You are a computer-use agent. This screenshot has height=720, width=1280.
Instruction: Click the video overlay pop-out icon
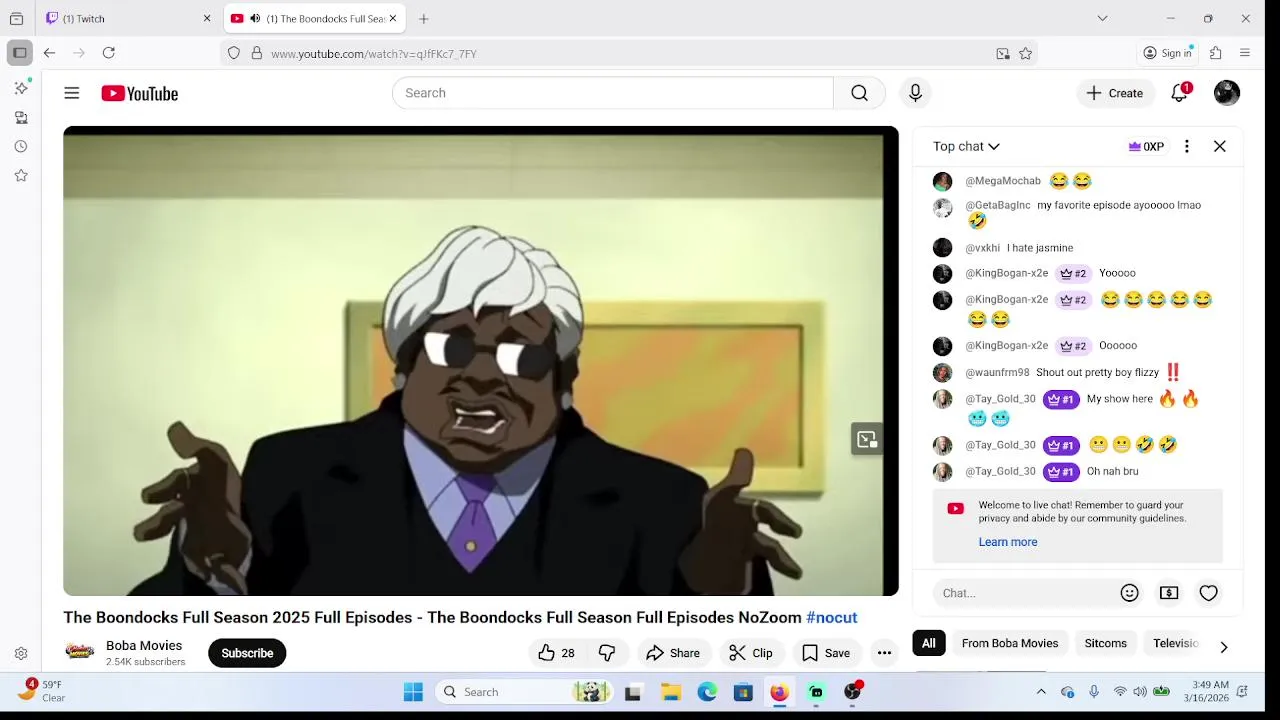[x=867, y=439]
